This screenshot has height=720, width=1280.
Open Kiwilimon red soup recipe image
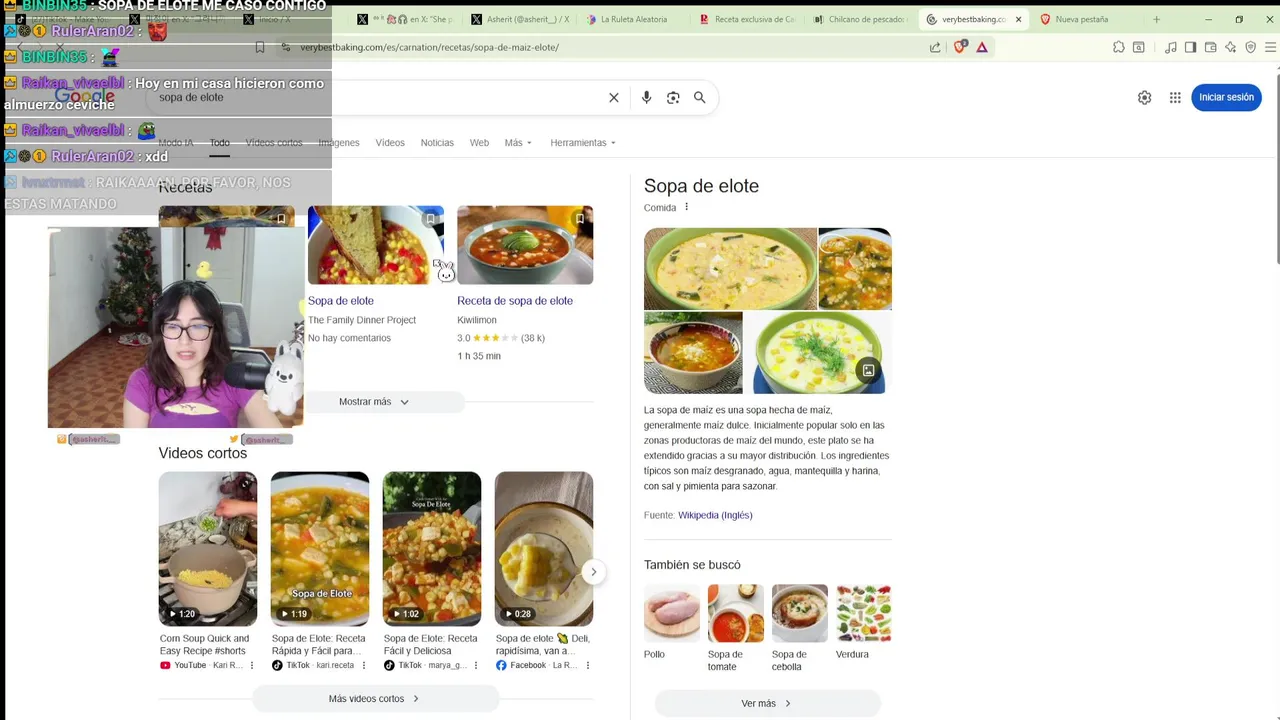click(525, 245)
